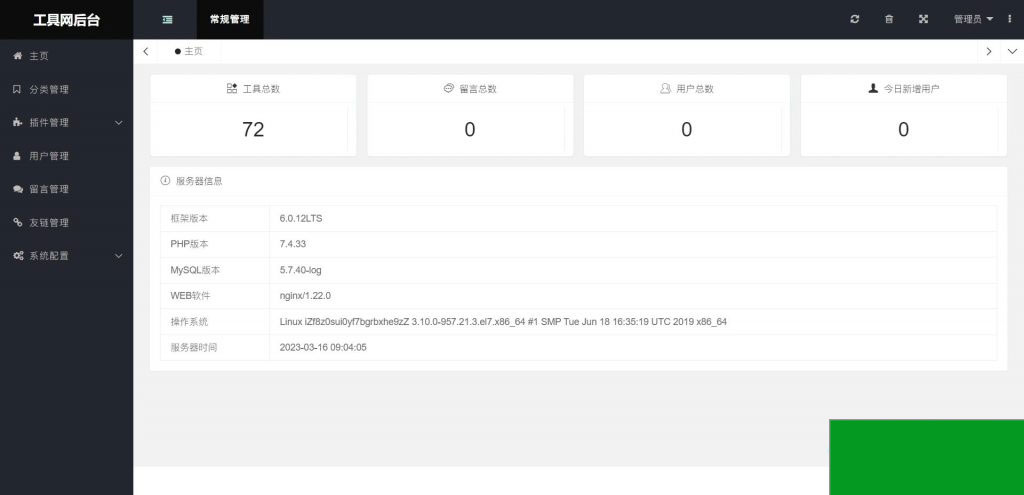Image resolution: width=1024 pixels, height=495 pixels.
Task: Open the tab options down-chevron menu
Action: pyautogui.click(x=1012, y=52)
